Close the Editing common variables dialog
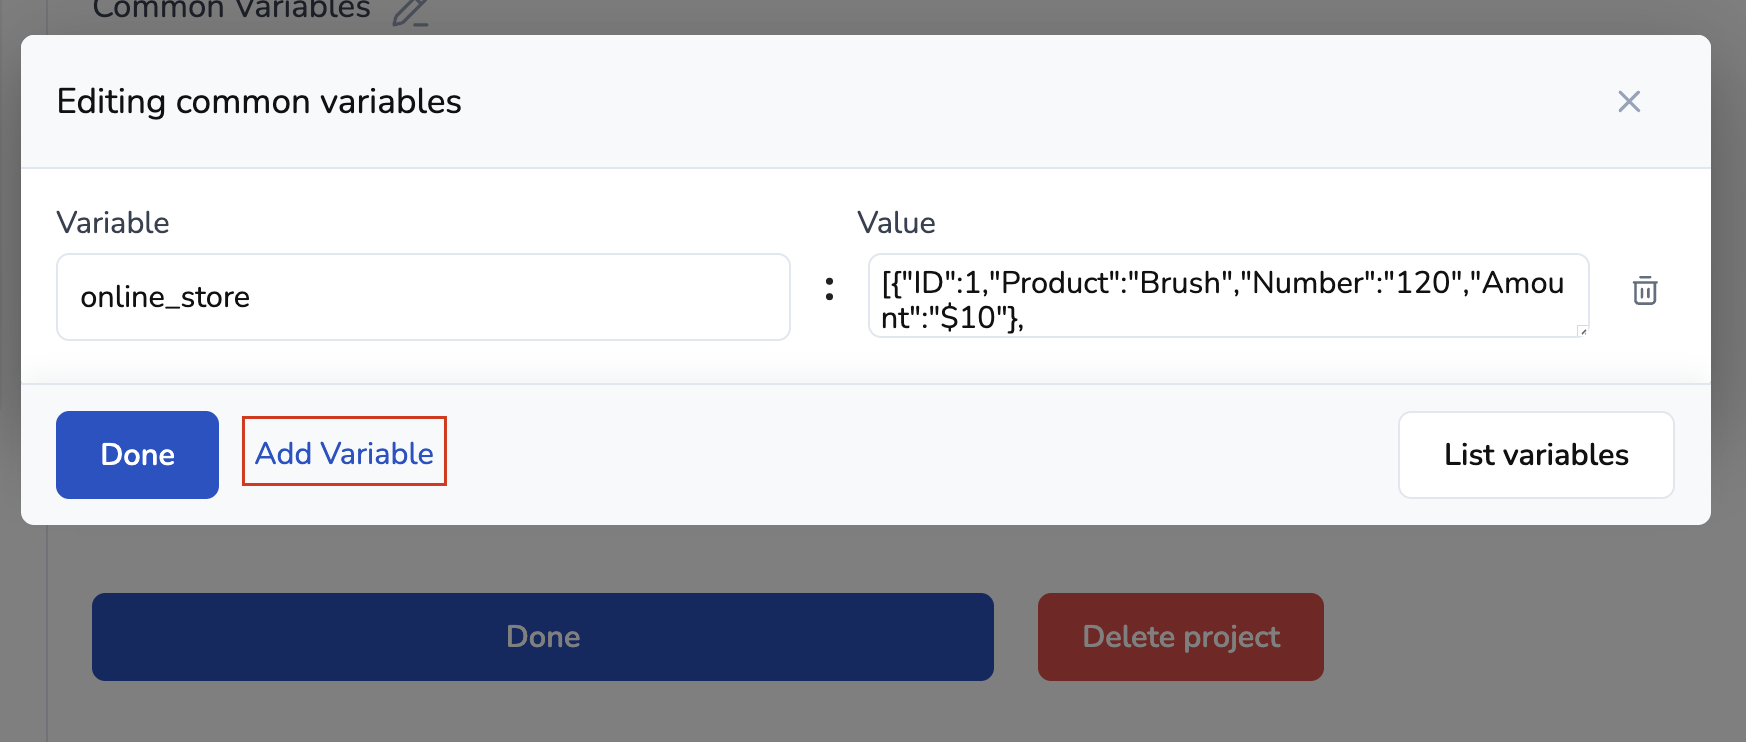This screenshot has height=742, width=1746. click(1629, 101)
